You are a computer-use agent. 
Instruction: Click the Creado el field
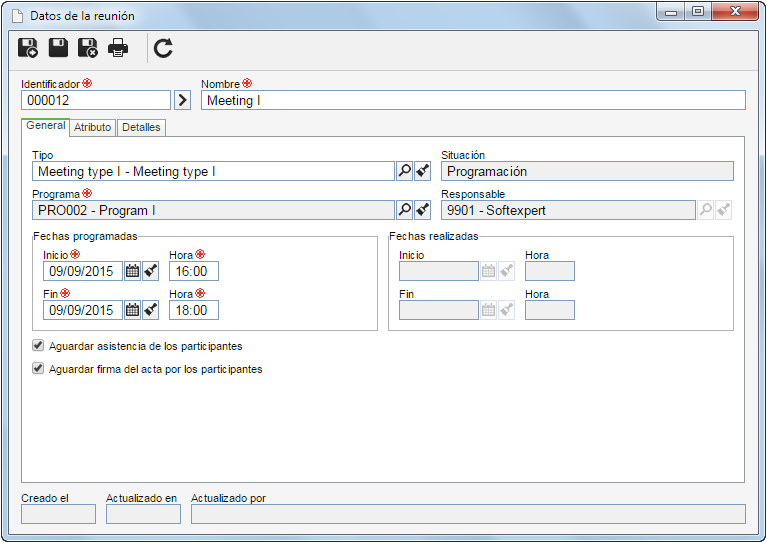(58, 514)
